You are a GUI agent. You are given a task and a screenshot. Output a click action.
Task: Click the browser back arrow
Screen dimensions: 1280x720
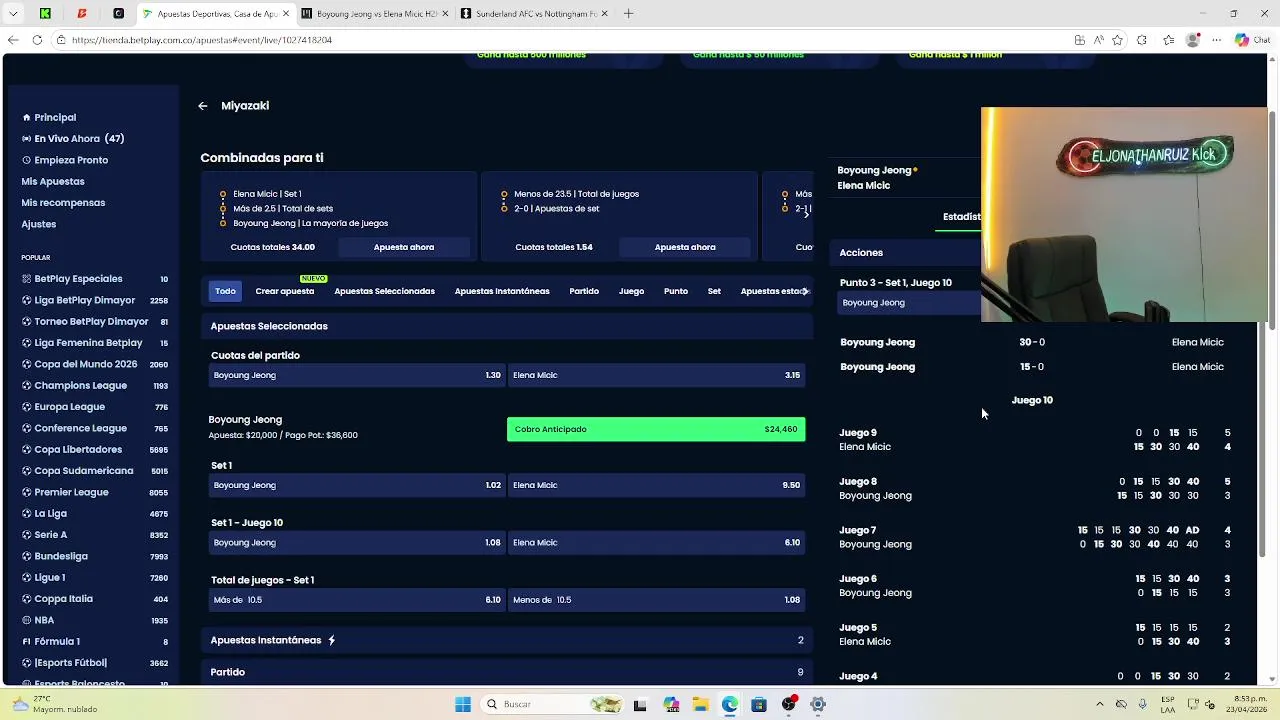tap(12, 40)
